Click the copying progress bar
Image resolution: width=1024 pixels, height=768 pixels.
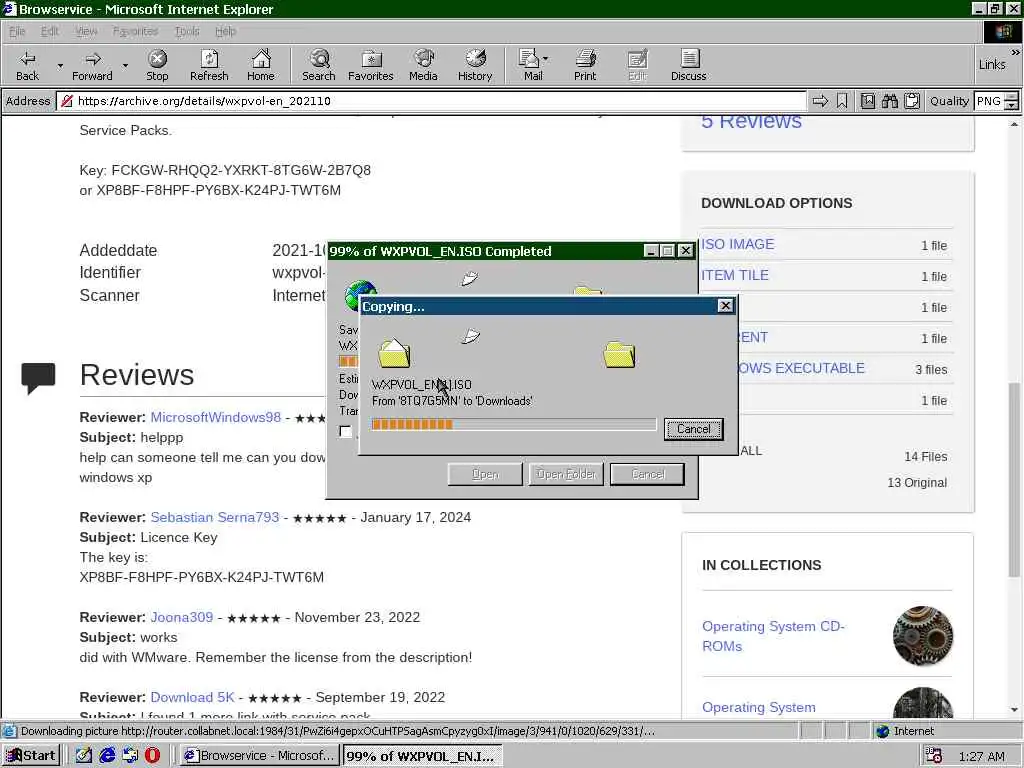tap(513, 424)
